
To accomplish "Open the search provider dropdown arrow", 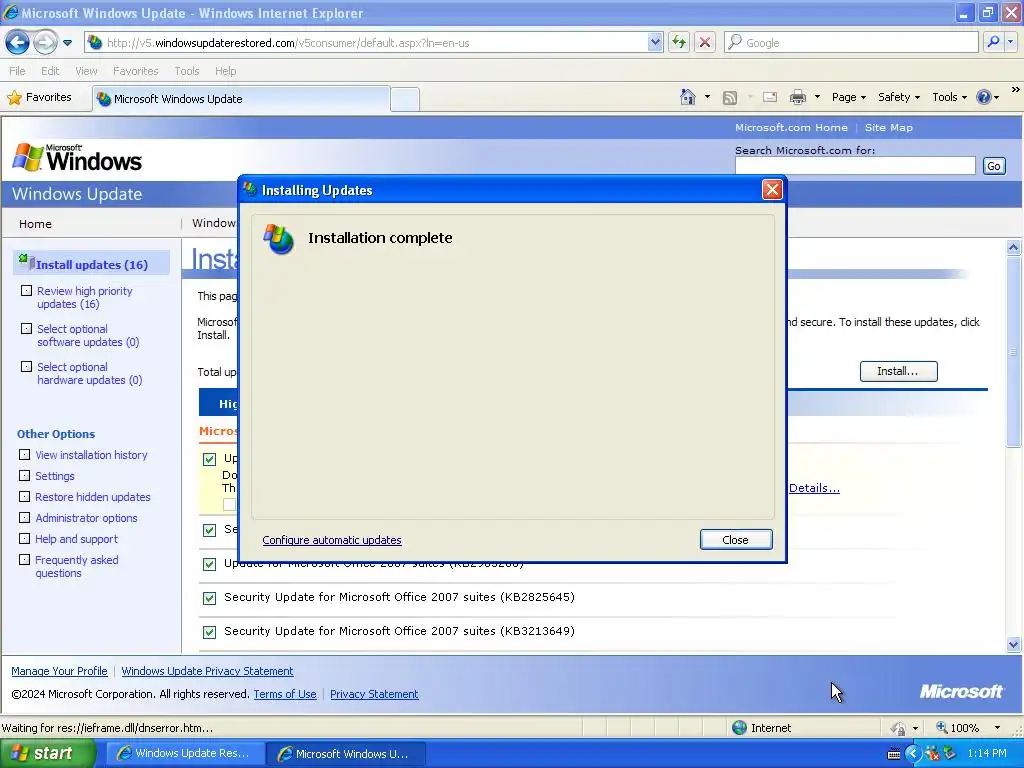I will 1010,42.
